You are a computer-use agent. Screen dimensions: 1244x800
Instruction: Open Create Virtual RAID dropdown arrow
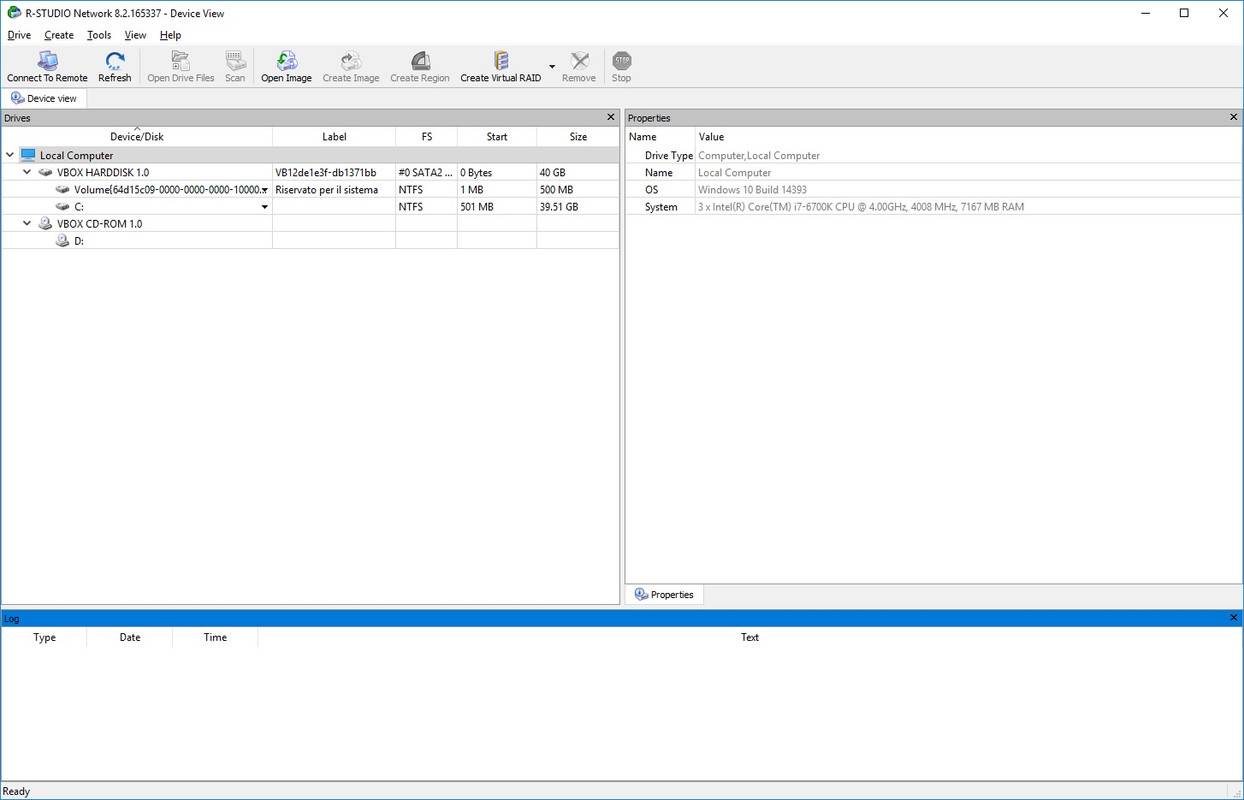[x=552, y=67]
